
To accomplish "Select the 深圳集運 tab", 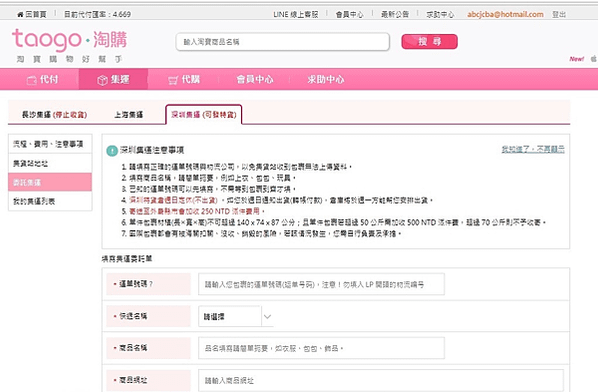I will (204, 114).
